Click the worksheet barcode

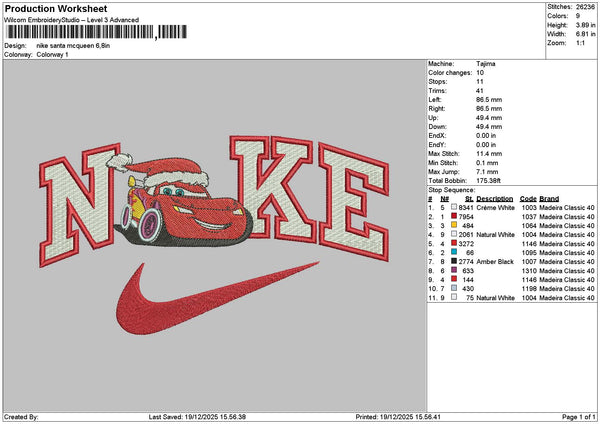pyautogui.click(x=96, y=32)
